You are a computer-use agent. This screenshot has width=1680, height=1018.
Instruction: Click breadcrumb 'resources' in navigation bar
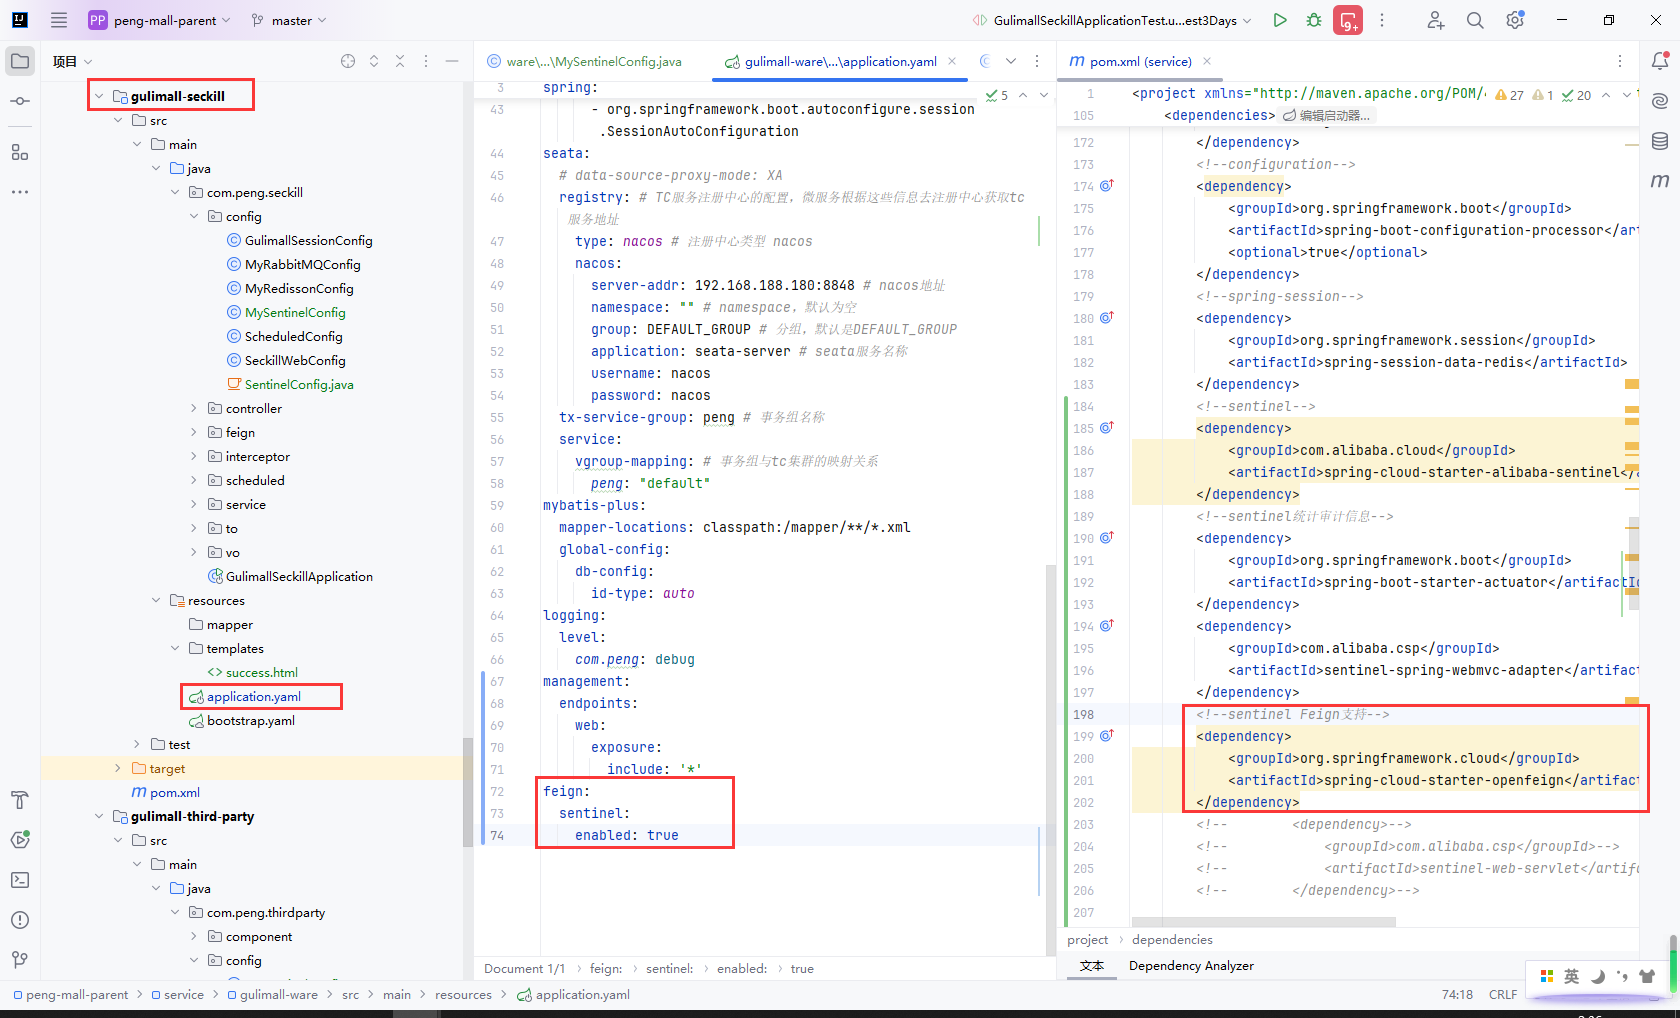[x=463, y=995]
